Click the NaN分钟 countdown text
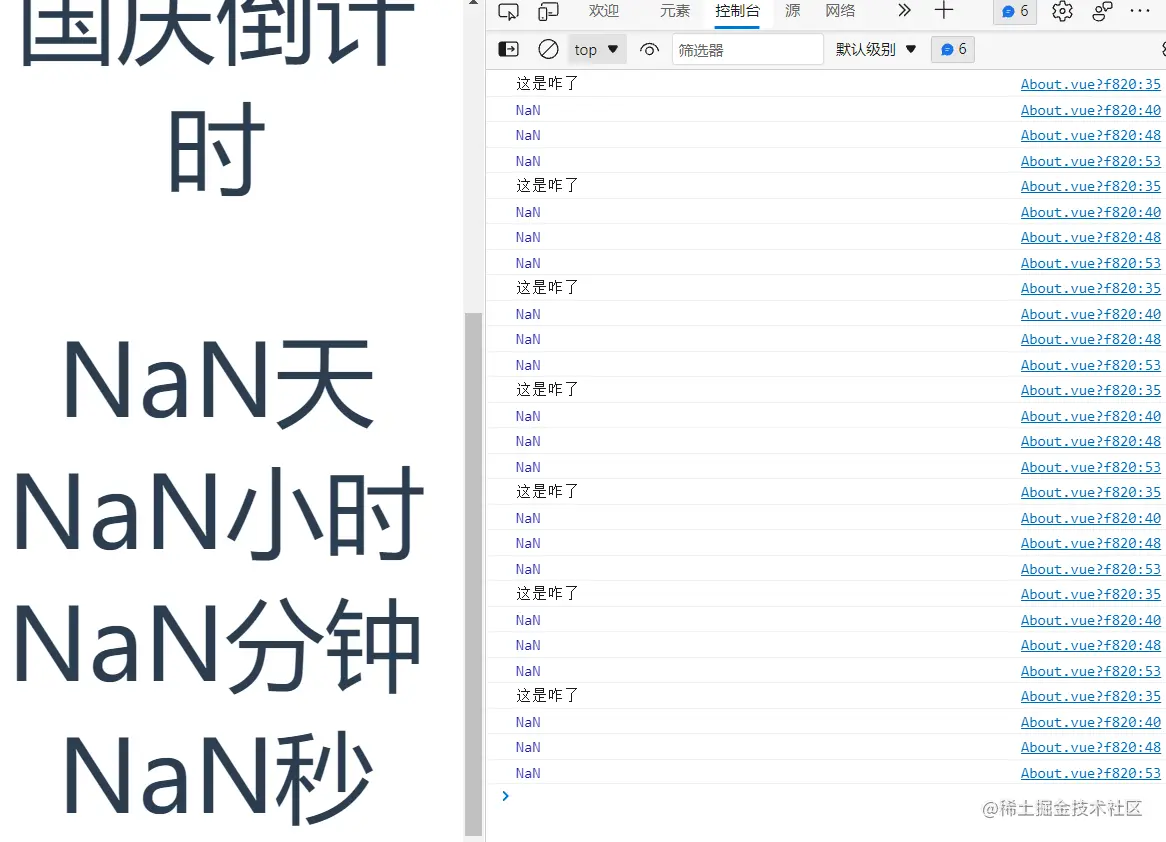1166x842 pixels. [x=218, y=644]
